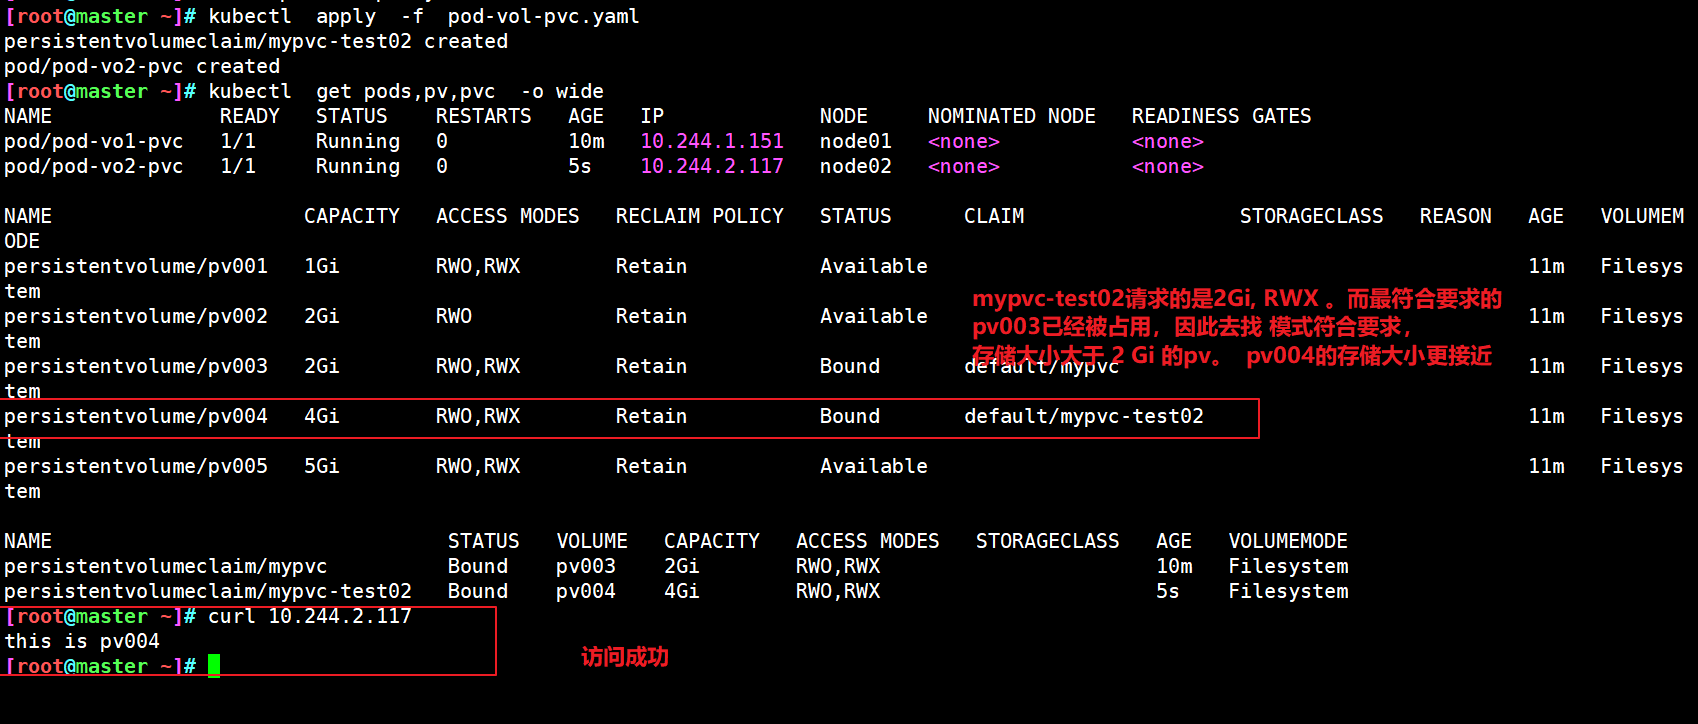
Task: Click 'Bound' status of pv003
Action: pyautogui.click(x=850, y=366)
